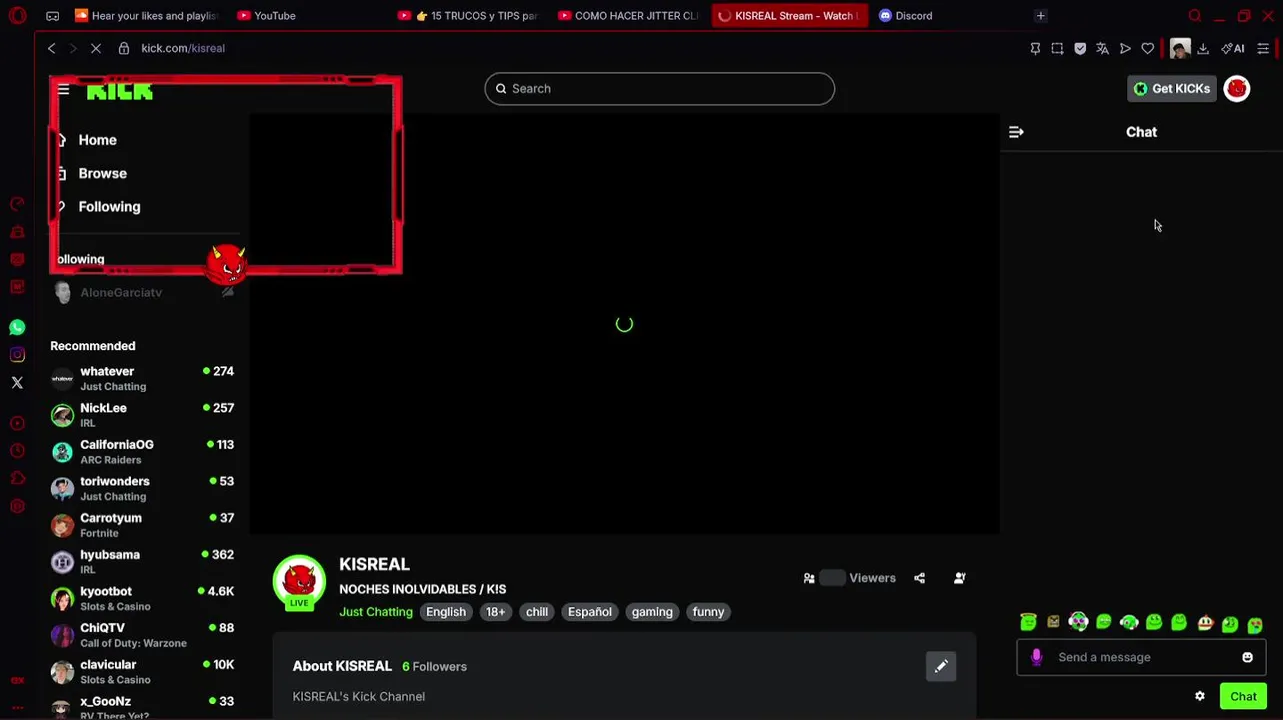The height and width of the screenshot is (720, 1283).
Task: Go to Home in Kick sidebar
Action: tap(97, 140)
